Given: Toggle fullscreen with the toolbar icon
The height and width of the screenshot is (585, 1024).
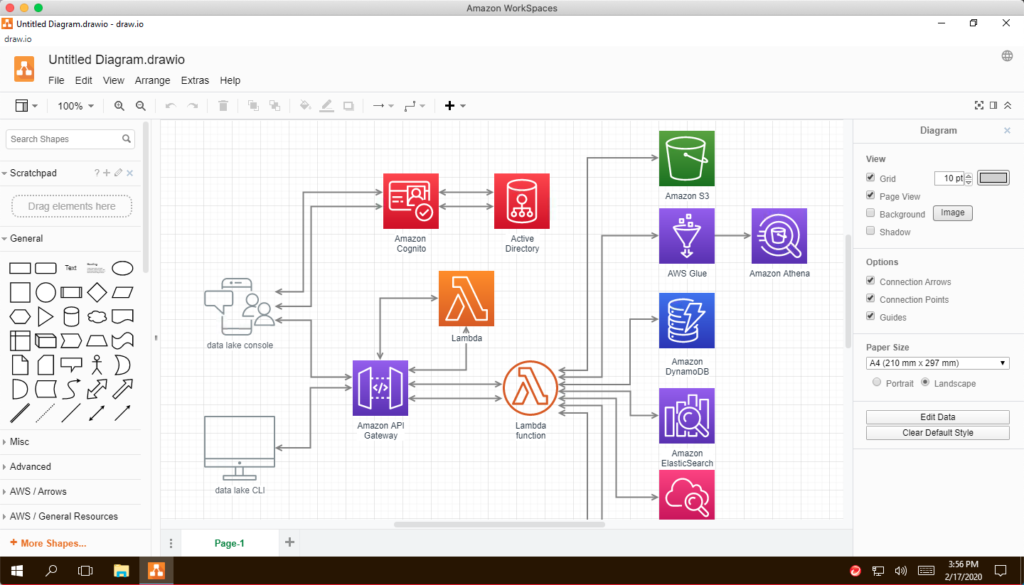Looking at the screenshot, I should 979,106.
